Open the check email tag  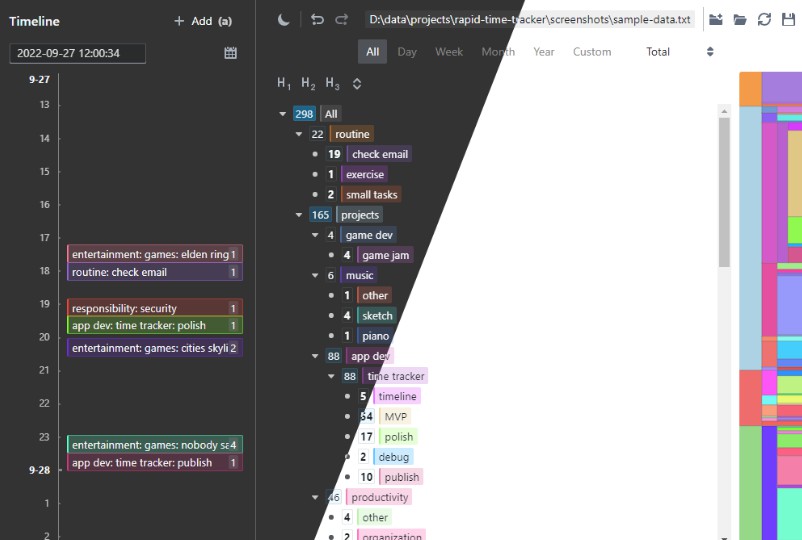[x=380, y=154]
